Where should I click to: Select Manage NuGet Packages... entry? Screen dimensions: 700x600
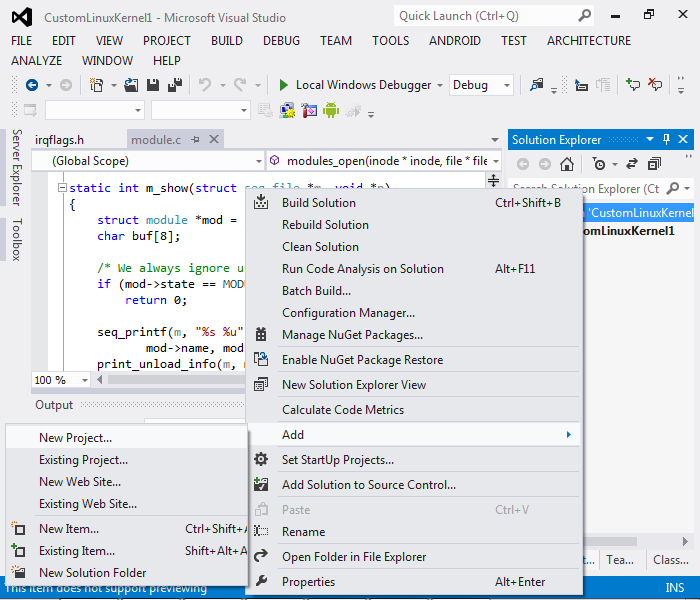(x=415, y=335)
